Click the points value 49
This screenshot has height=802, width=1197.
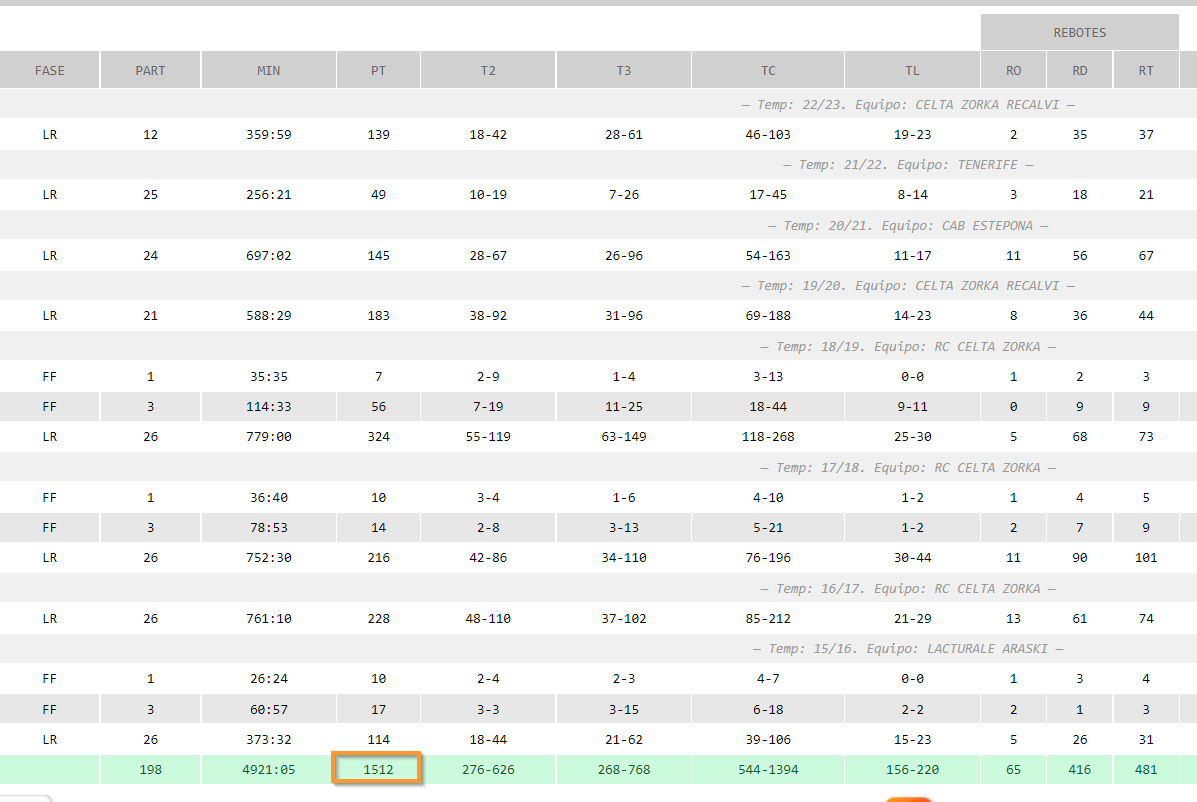pyautogui.click(x=379, y=195)
